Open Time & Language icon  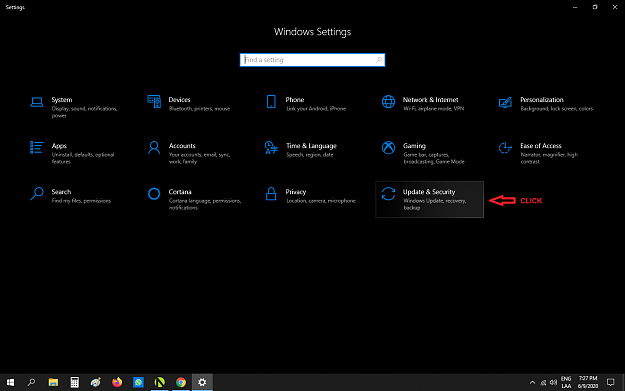point(271,147)
